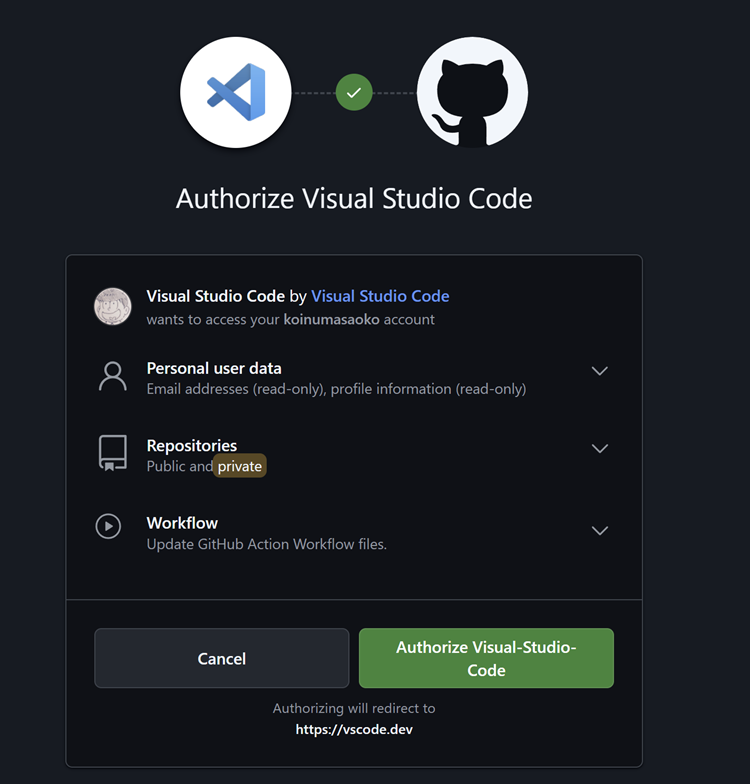Cancel the authorization request
The height and width of the screenshot is (784, 750).
click(222, 658)
